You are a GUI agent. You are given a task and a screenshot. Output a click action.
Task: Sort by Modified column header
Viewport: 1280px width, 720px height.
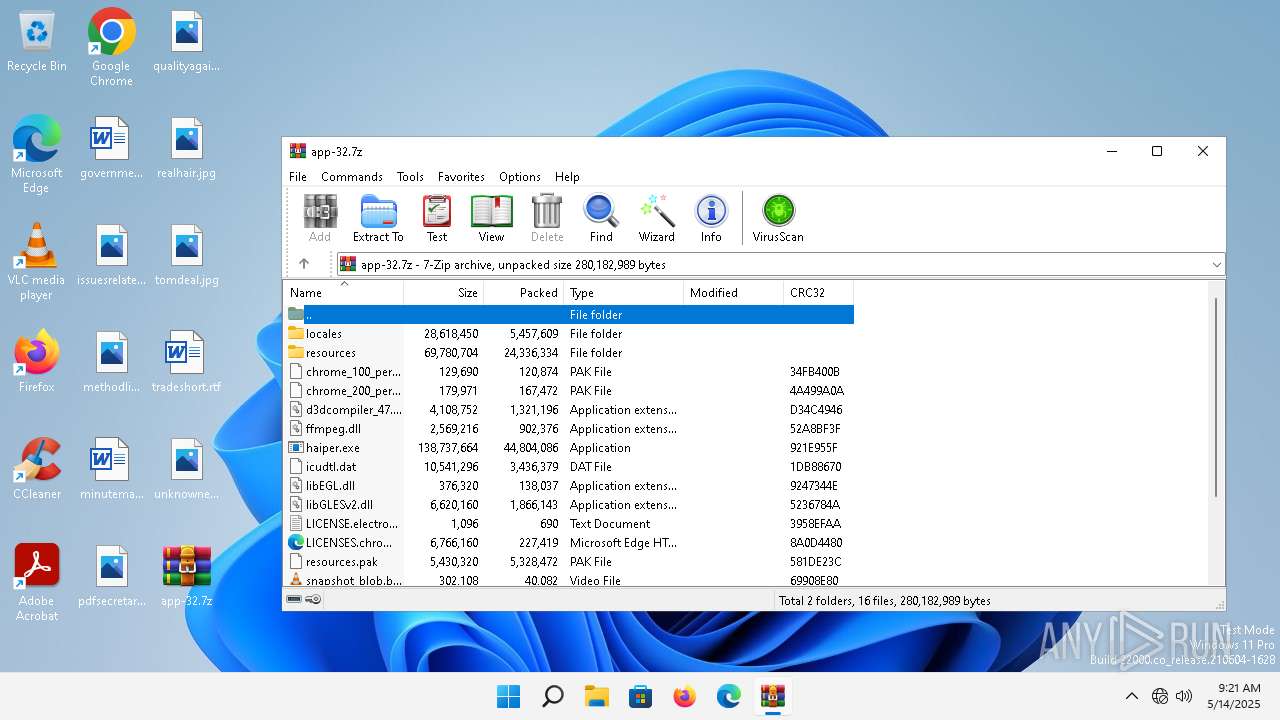click(x=734, y=293)
